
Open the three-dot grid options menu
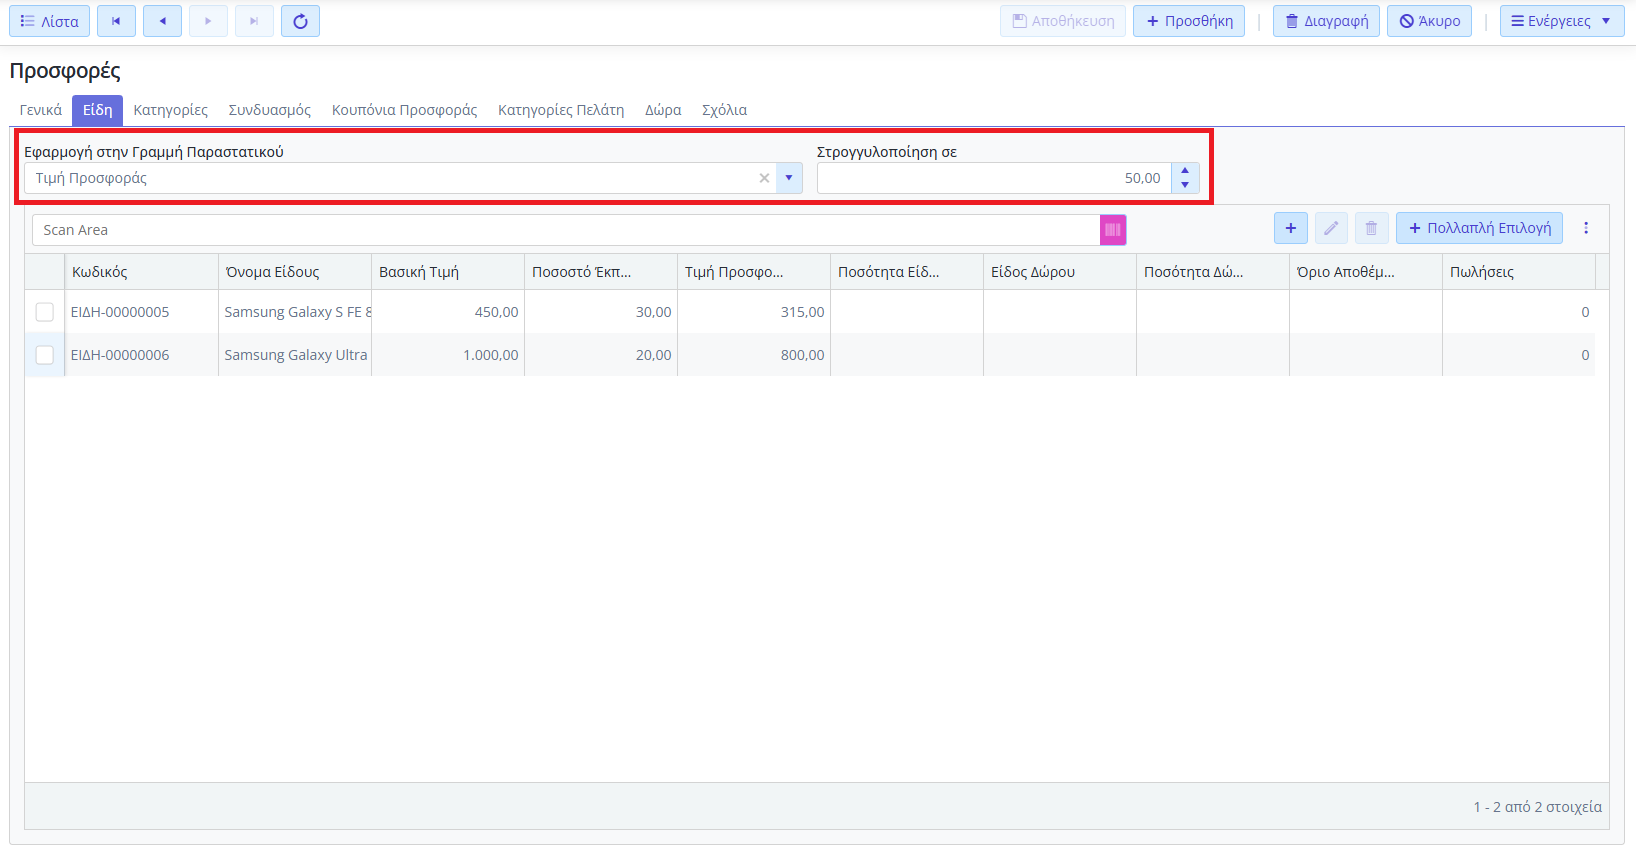pyautogui.click(x=1585, y=228)
